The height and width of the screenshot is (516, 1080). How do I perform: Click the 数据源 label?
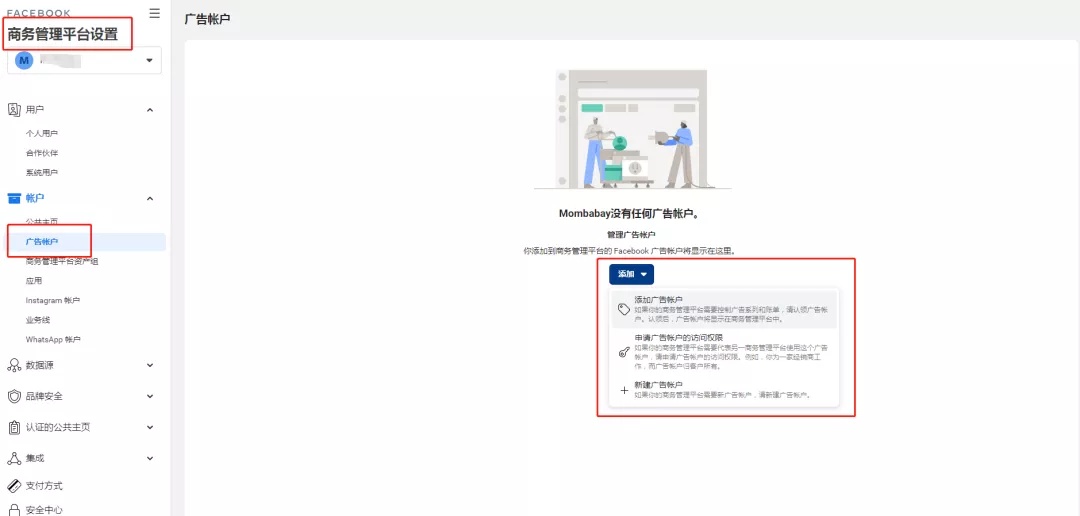pos(40,366)
